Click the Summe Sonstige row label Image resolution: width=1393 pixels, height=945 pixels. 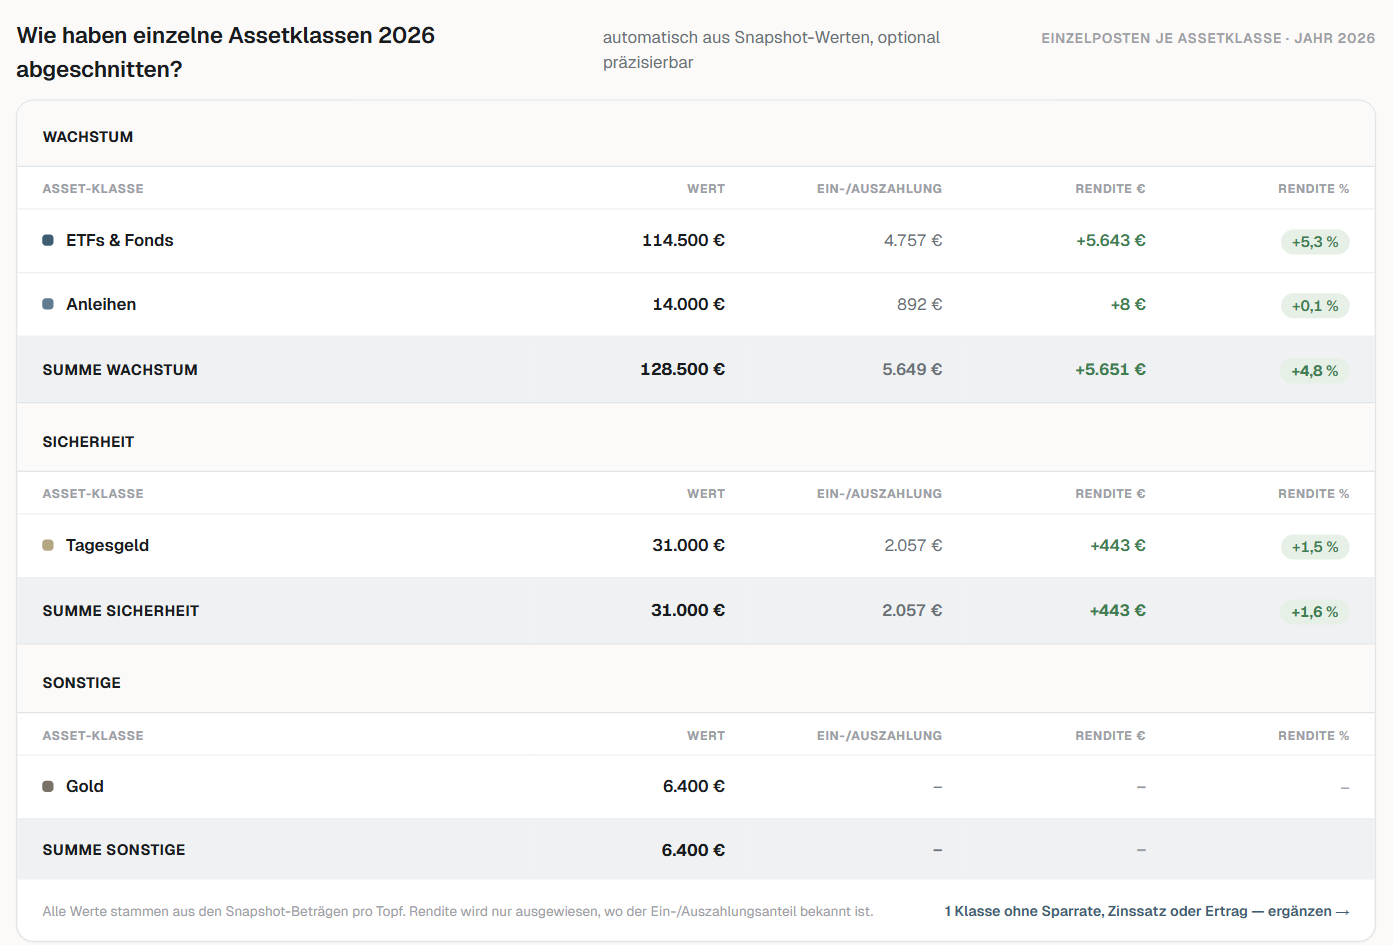coord(114,850)
